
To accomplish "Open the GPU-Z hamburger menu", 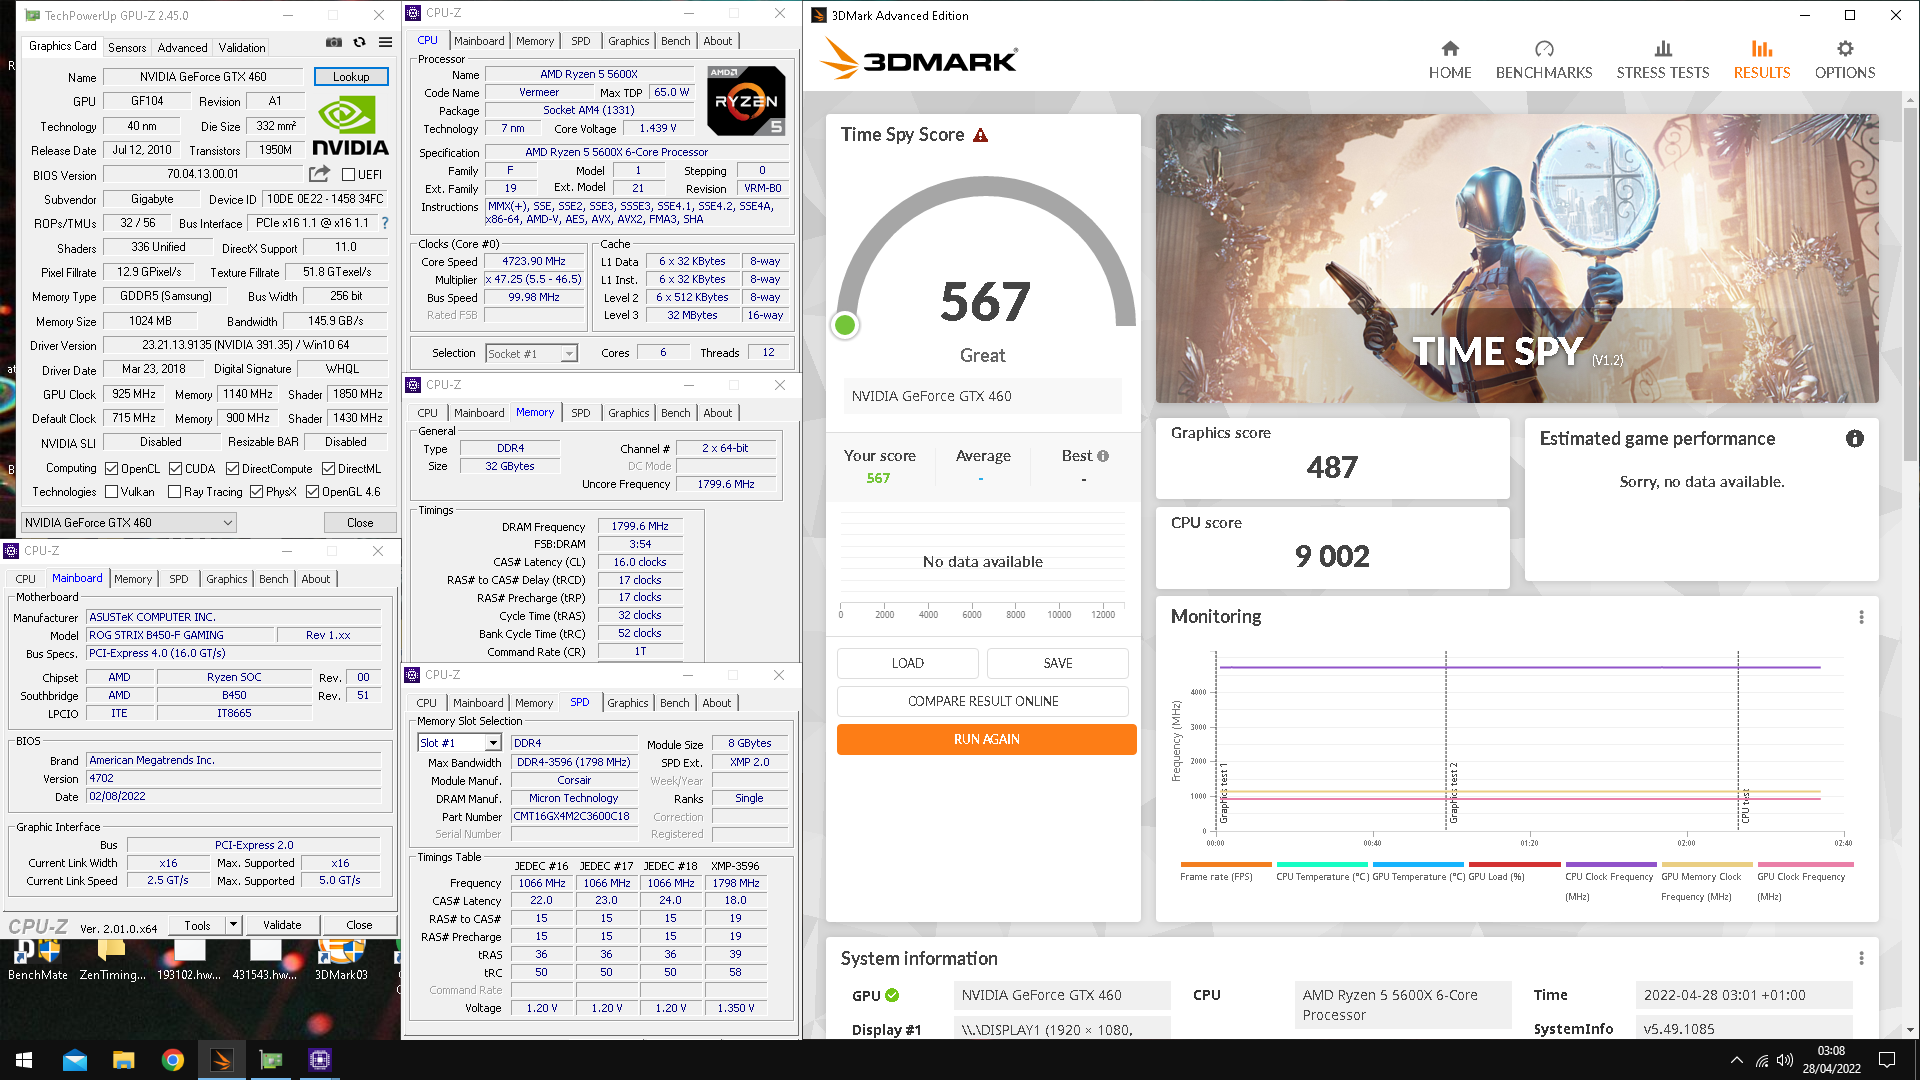I will click(385, 42).
